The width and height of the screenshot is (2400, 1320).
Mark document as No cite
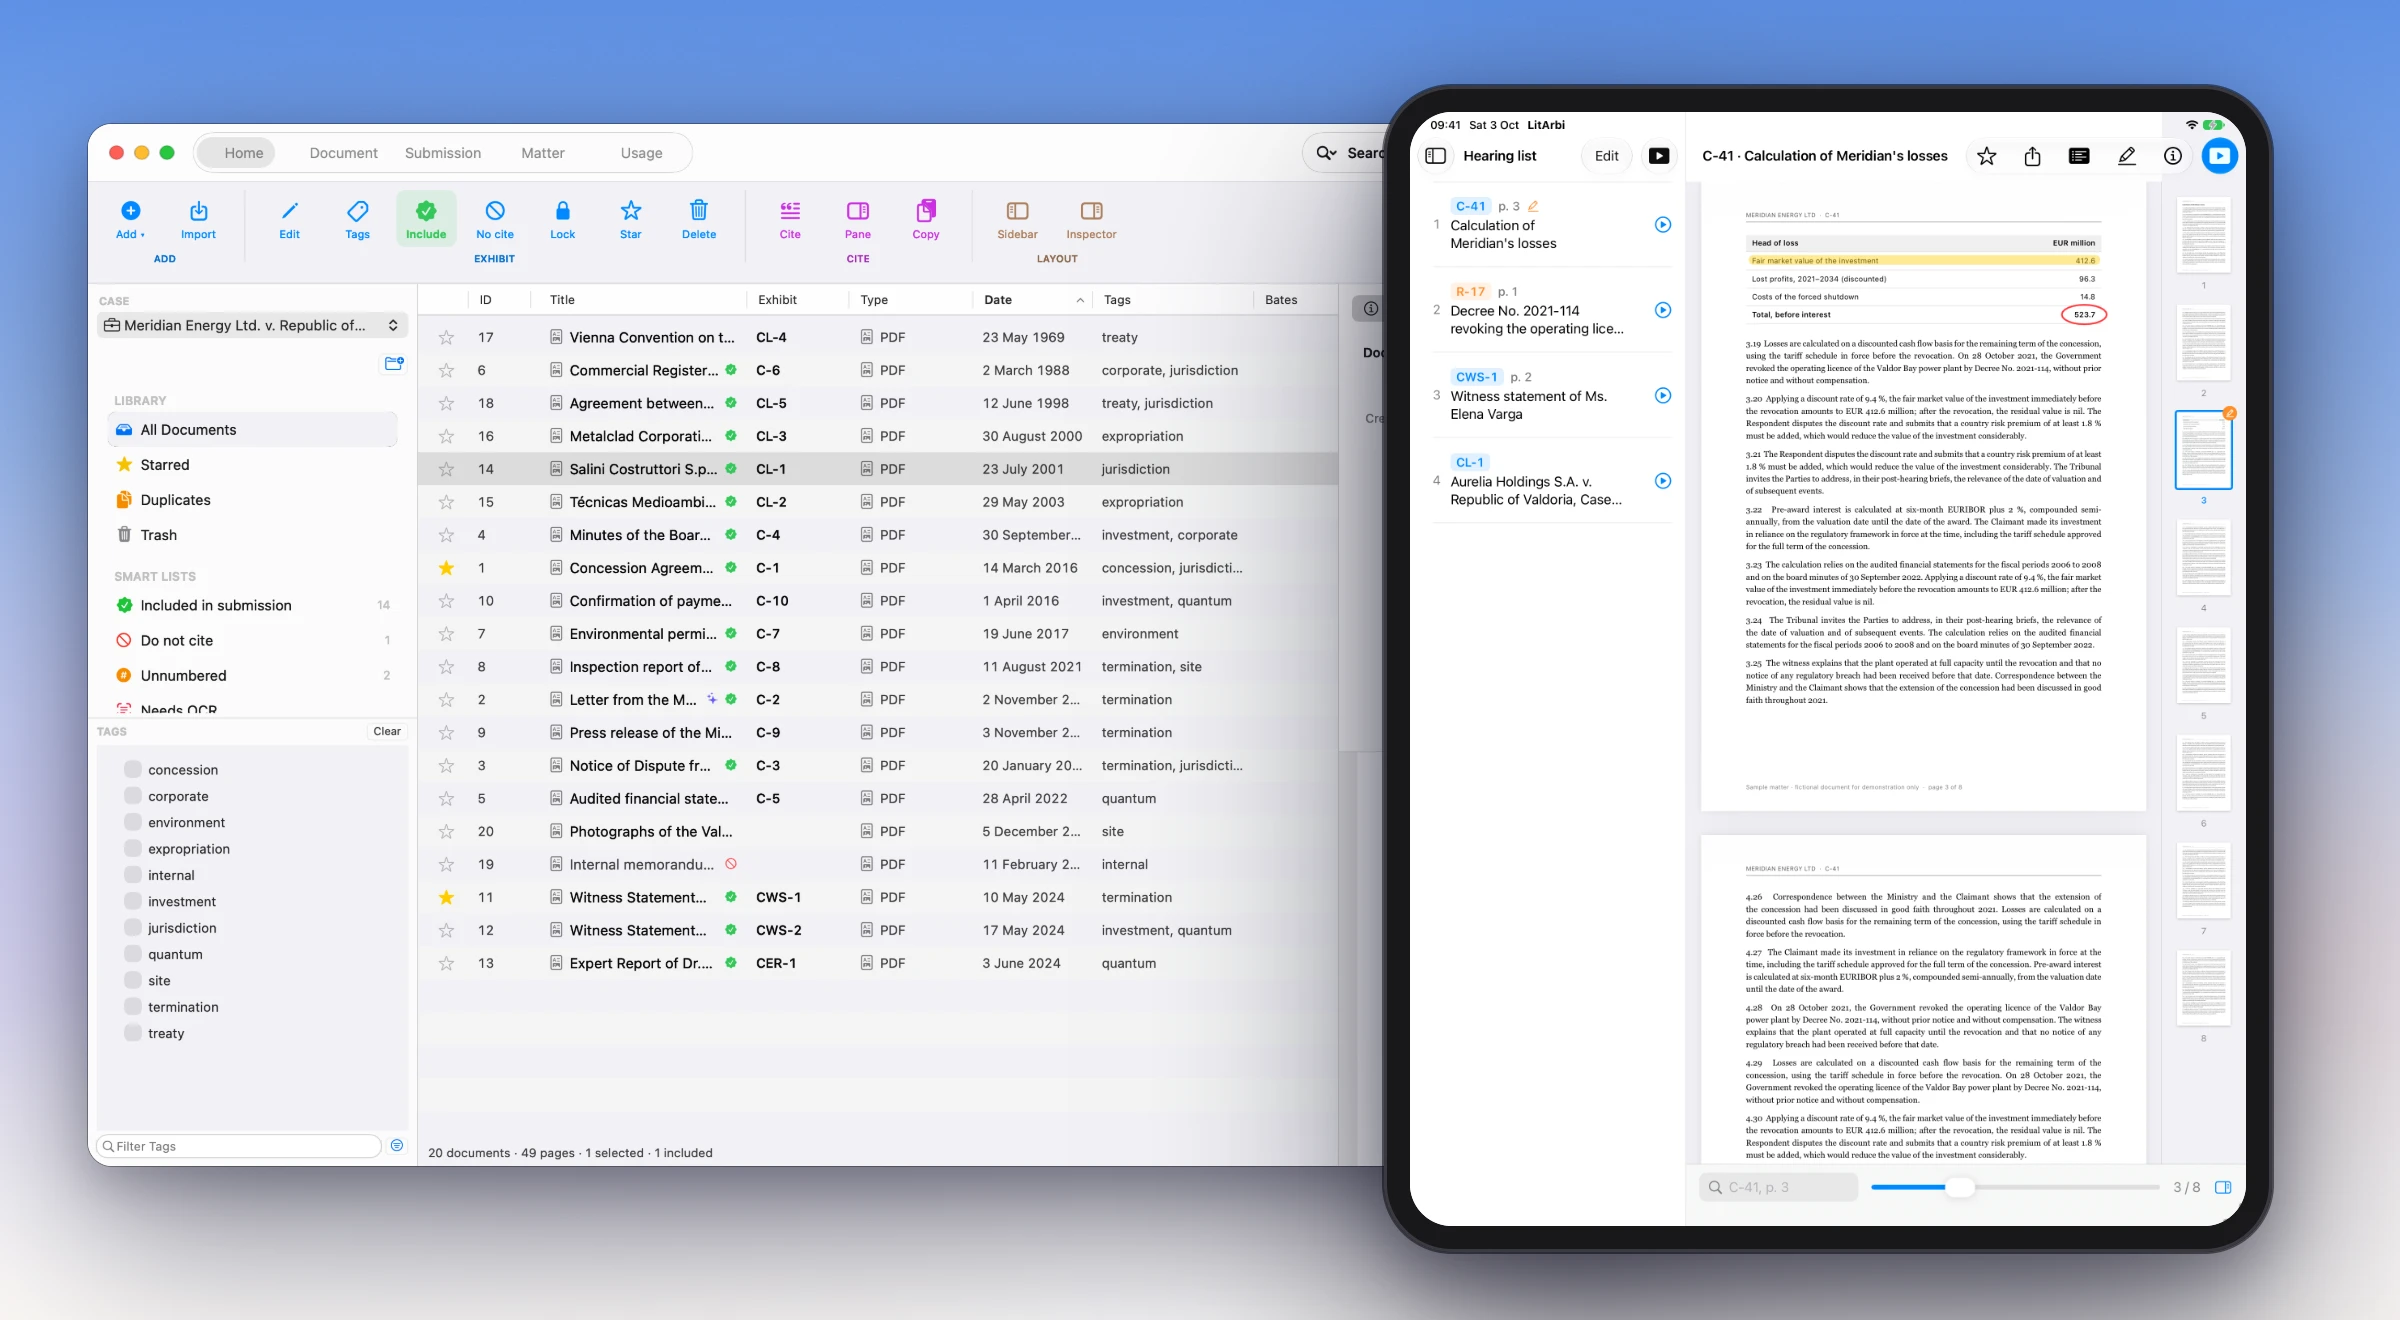[x=495, y=219]
